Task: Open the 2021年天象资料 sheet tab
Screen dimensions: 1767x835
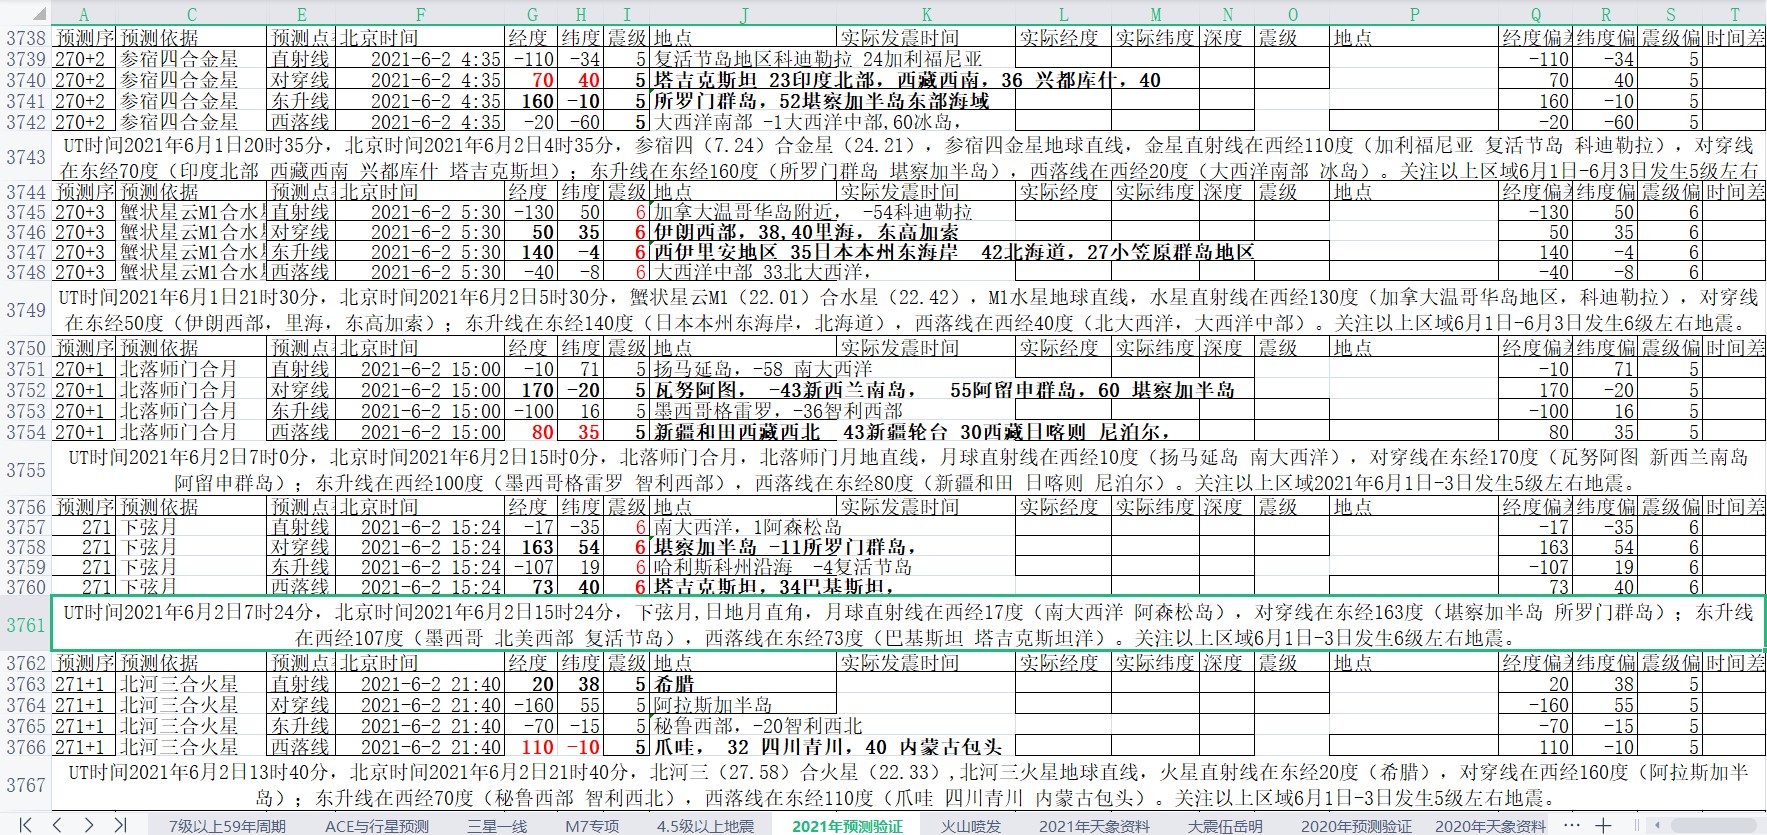Action: [1094, 826]
